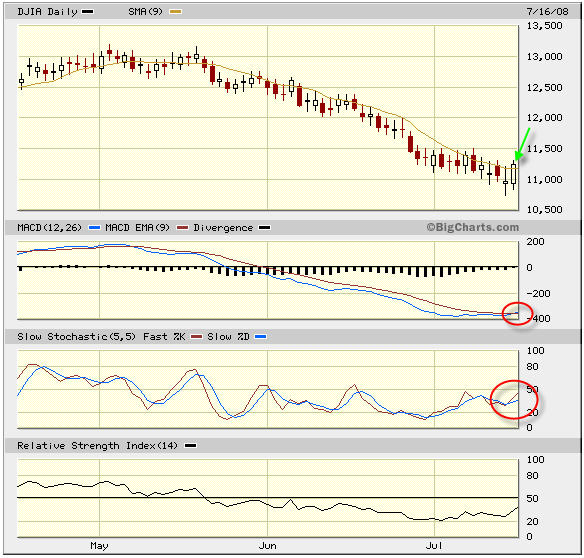This screenshot has width=584, height=558.
Task: Click the black Divergence legend swatch
Action: [264, 228]
